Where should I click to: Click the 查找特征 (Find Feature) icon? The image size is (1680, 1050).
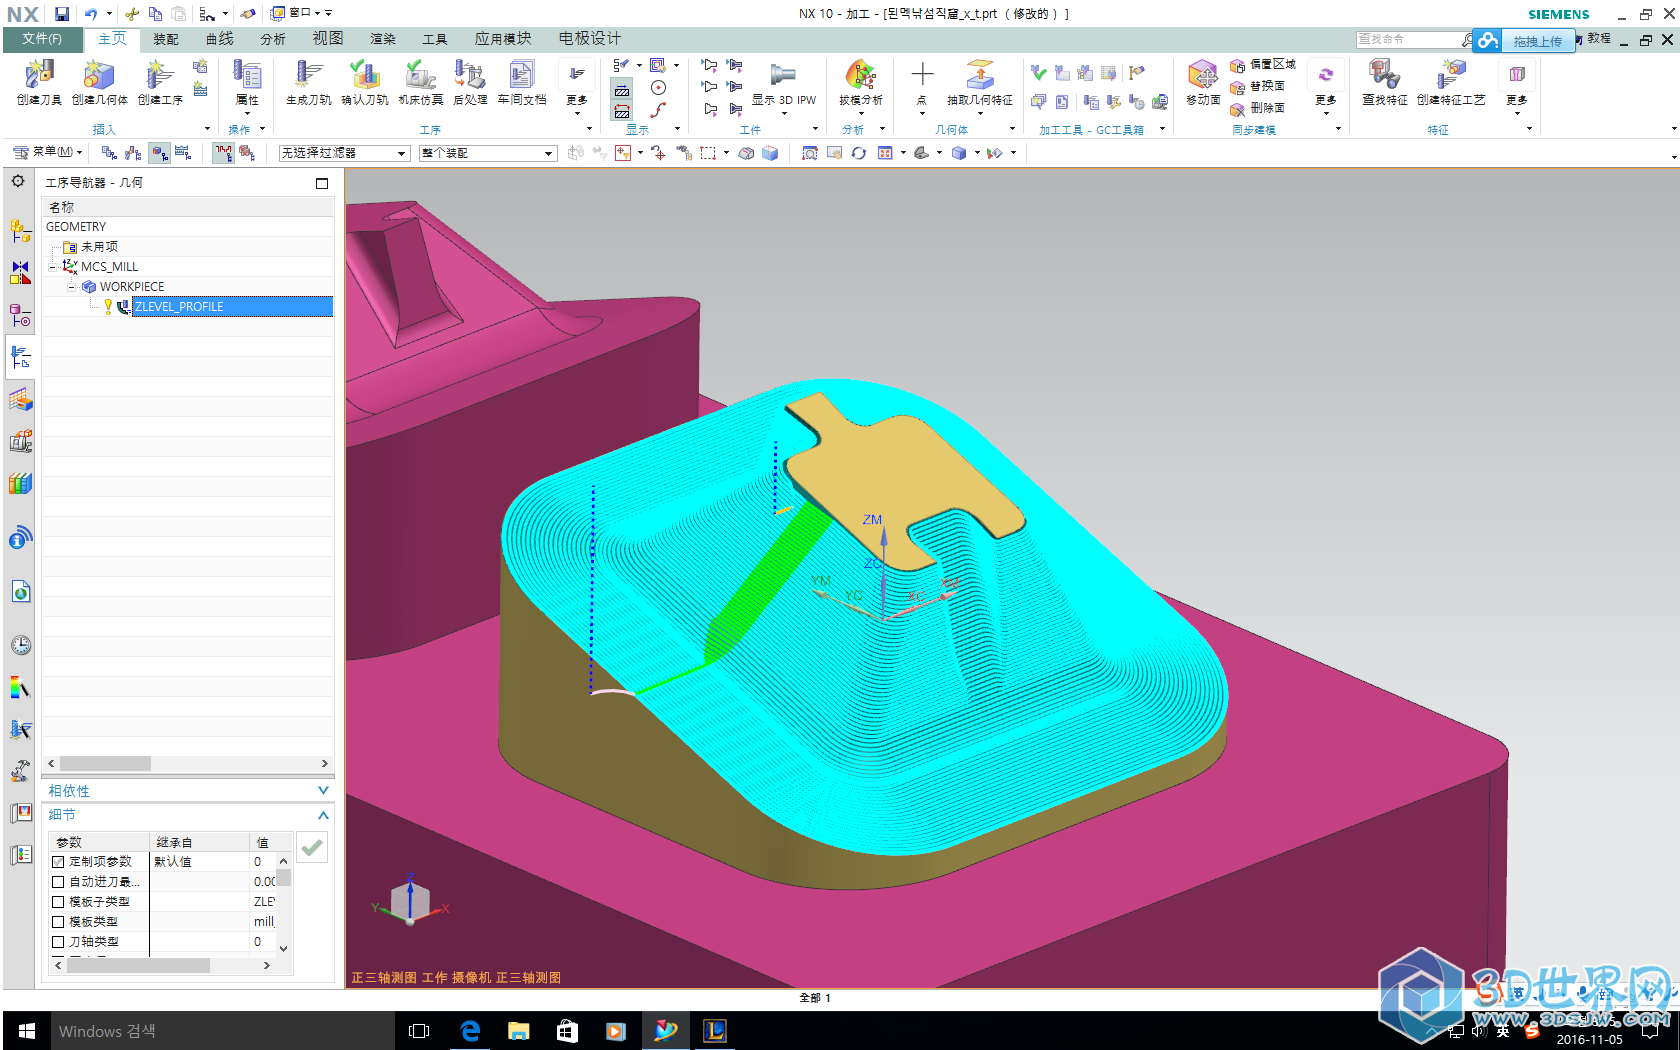(x=1384, y=82)
